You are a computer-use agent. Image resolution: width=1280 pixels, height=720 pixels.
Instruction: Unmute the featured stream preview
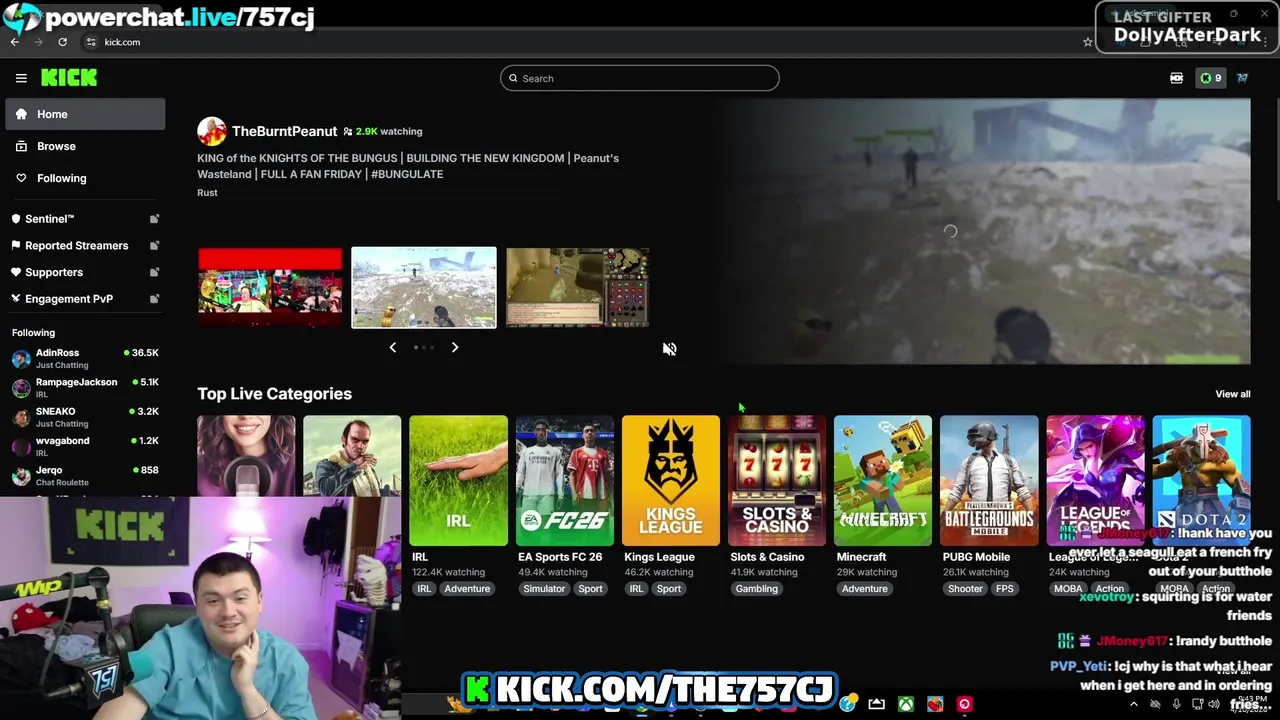pos(669,348)
